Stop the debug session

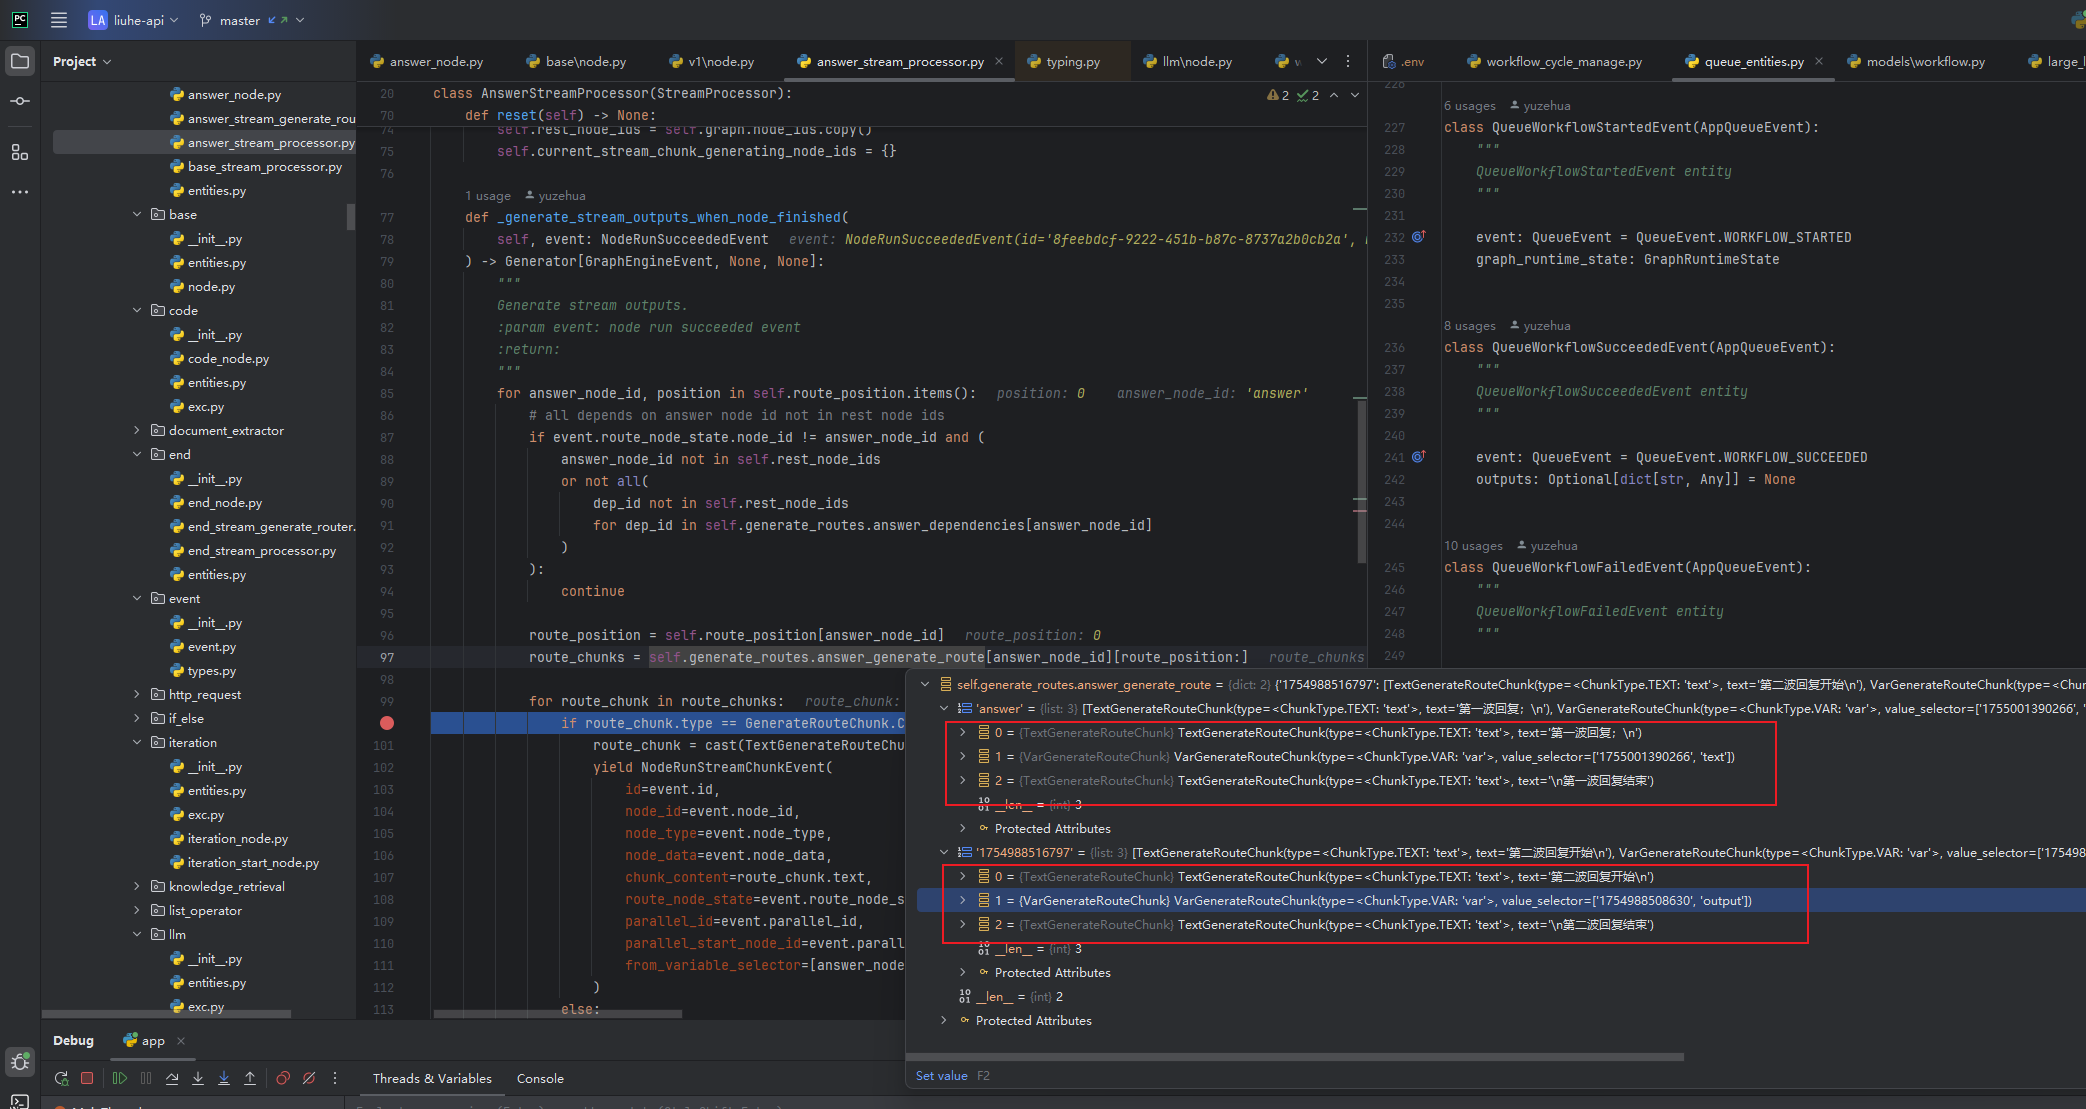(x=87, y=1078)
